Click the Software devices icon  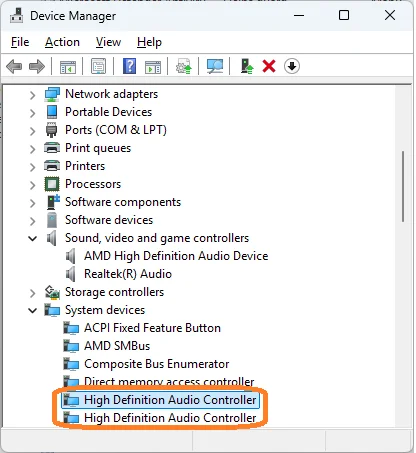point(52,220)
